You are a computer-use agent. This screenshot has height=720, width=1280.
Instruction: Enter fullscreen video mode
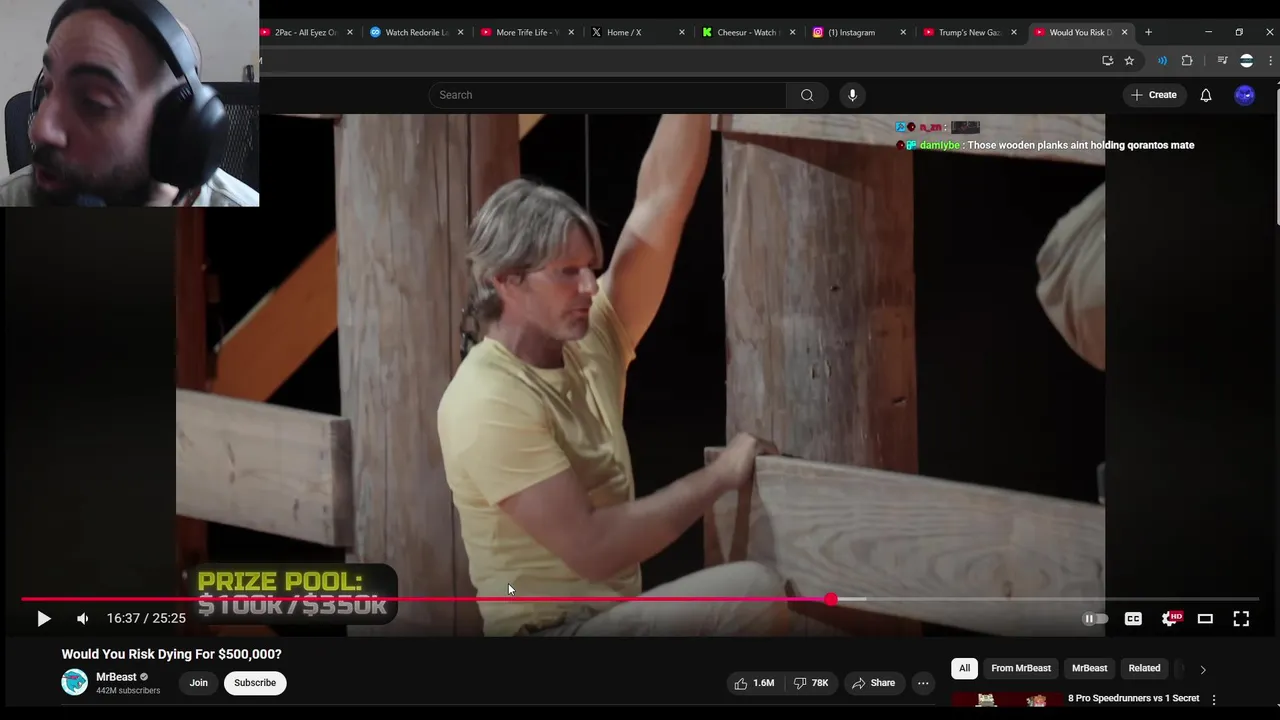coord(1241,619)
